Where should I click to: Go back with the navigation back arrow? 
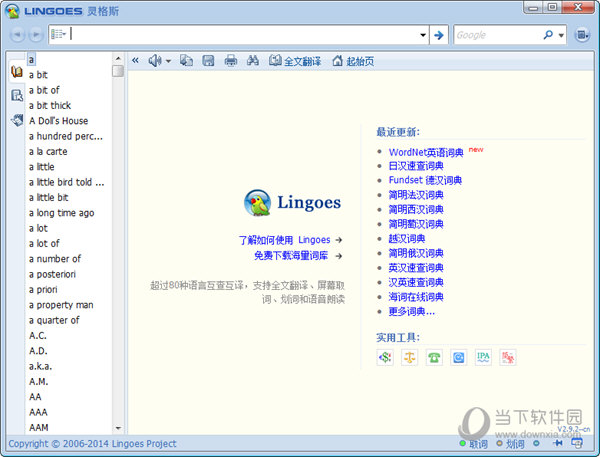[x=17, y=35]
